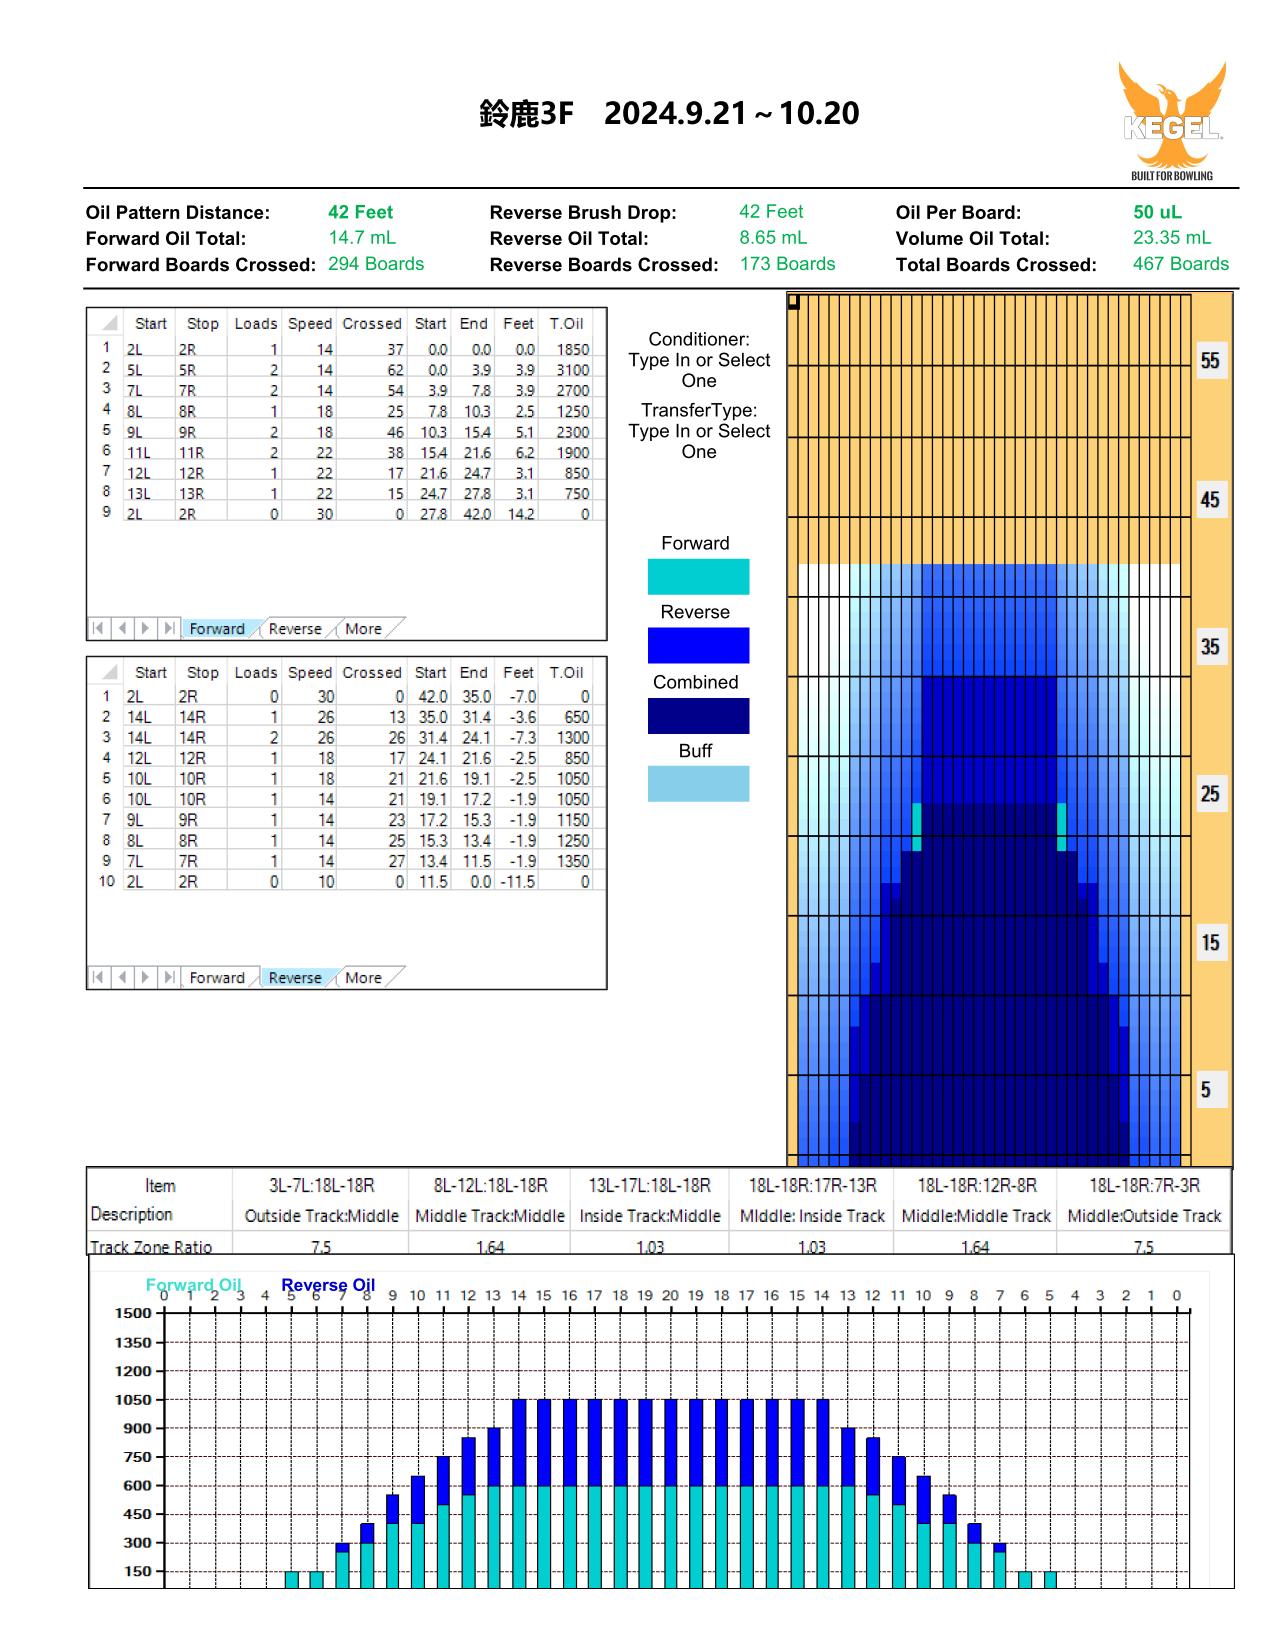Click the 'Reverse Oil' chart legend
The height and width of the screenshot is (1650, 1275).
[328, 1285]
